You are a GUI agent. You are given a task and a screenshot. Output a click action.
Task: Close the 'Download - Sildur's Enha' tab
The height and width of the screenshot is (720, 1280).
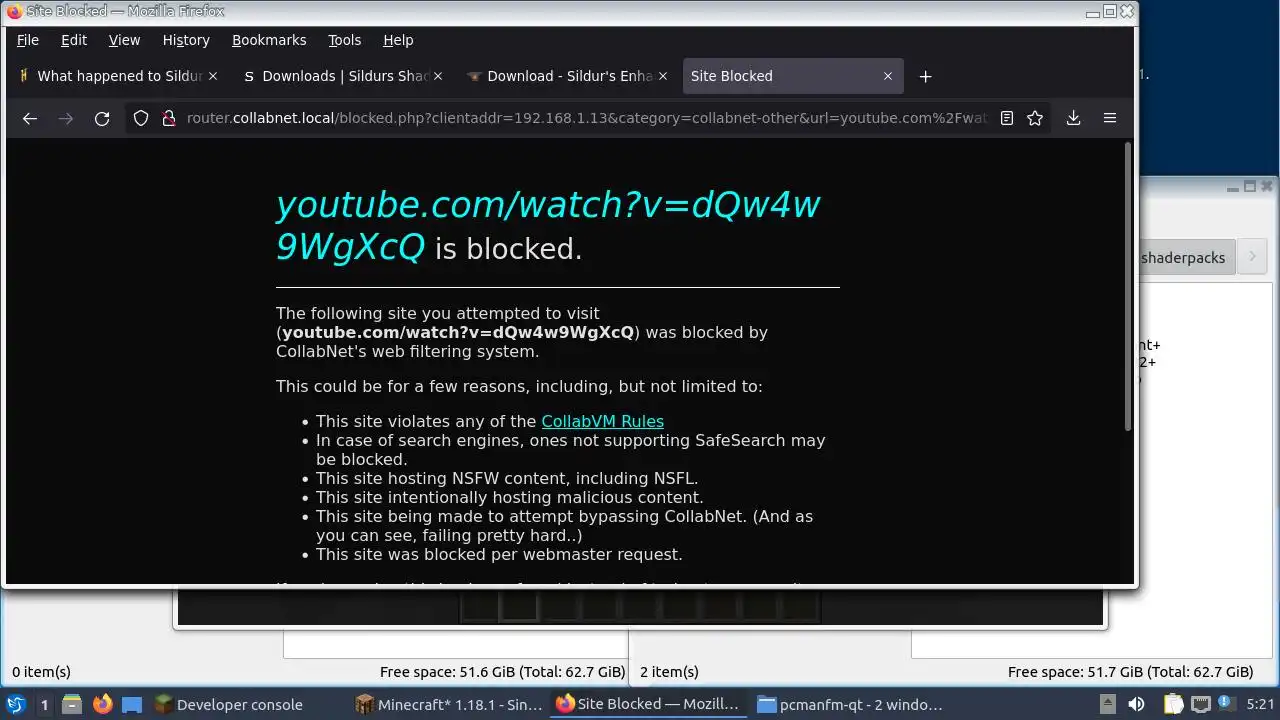coord(663,76)
